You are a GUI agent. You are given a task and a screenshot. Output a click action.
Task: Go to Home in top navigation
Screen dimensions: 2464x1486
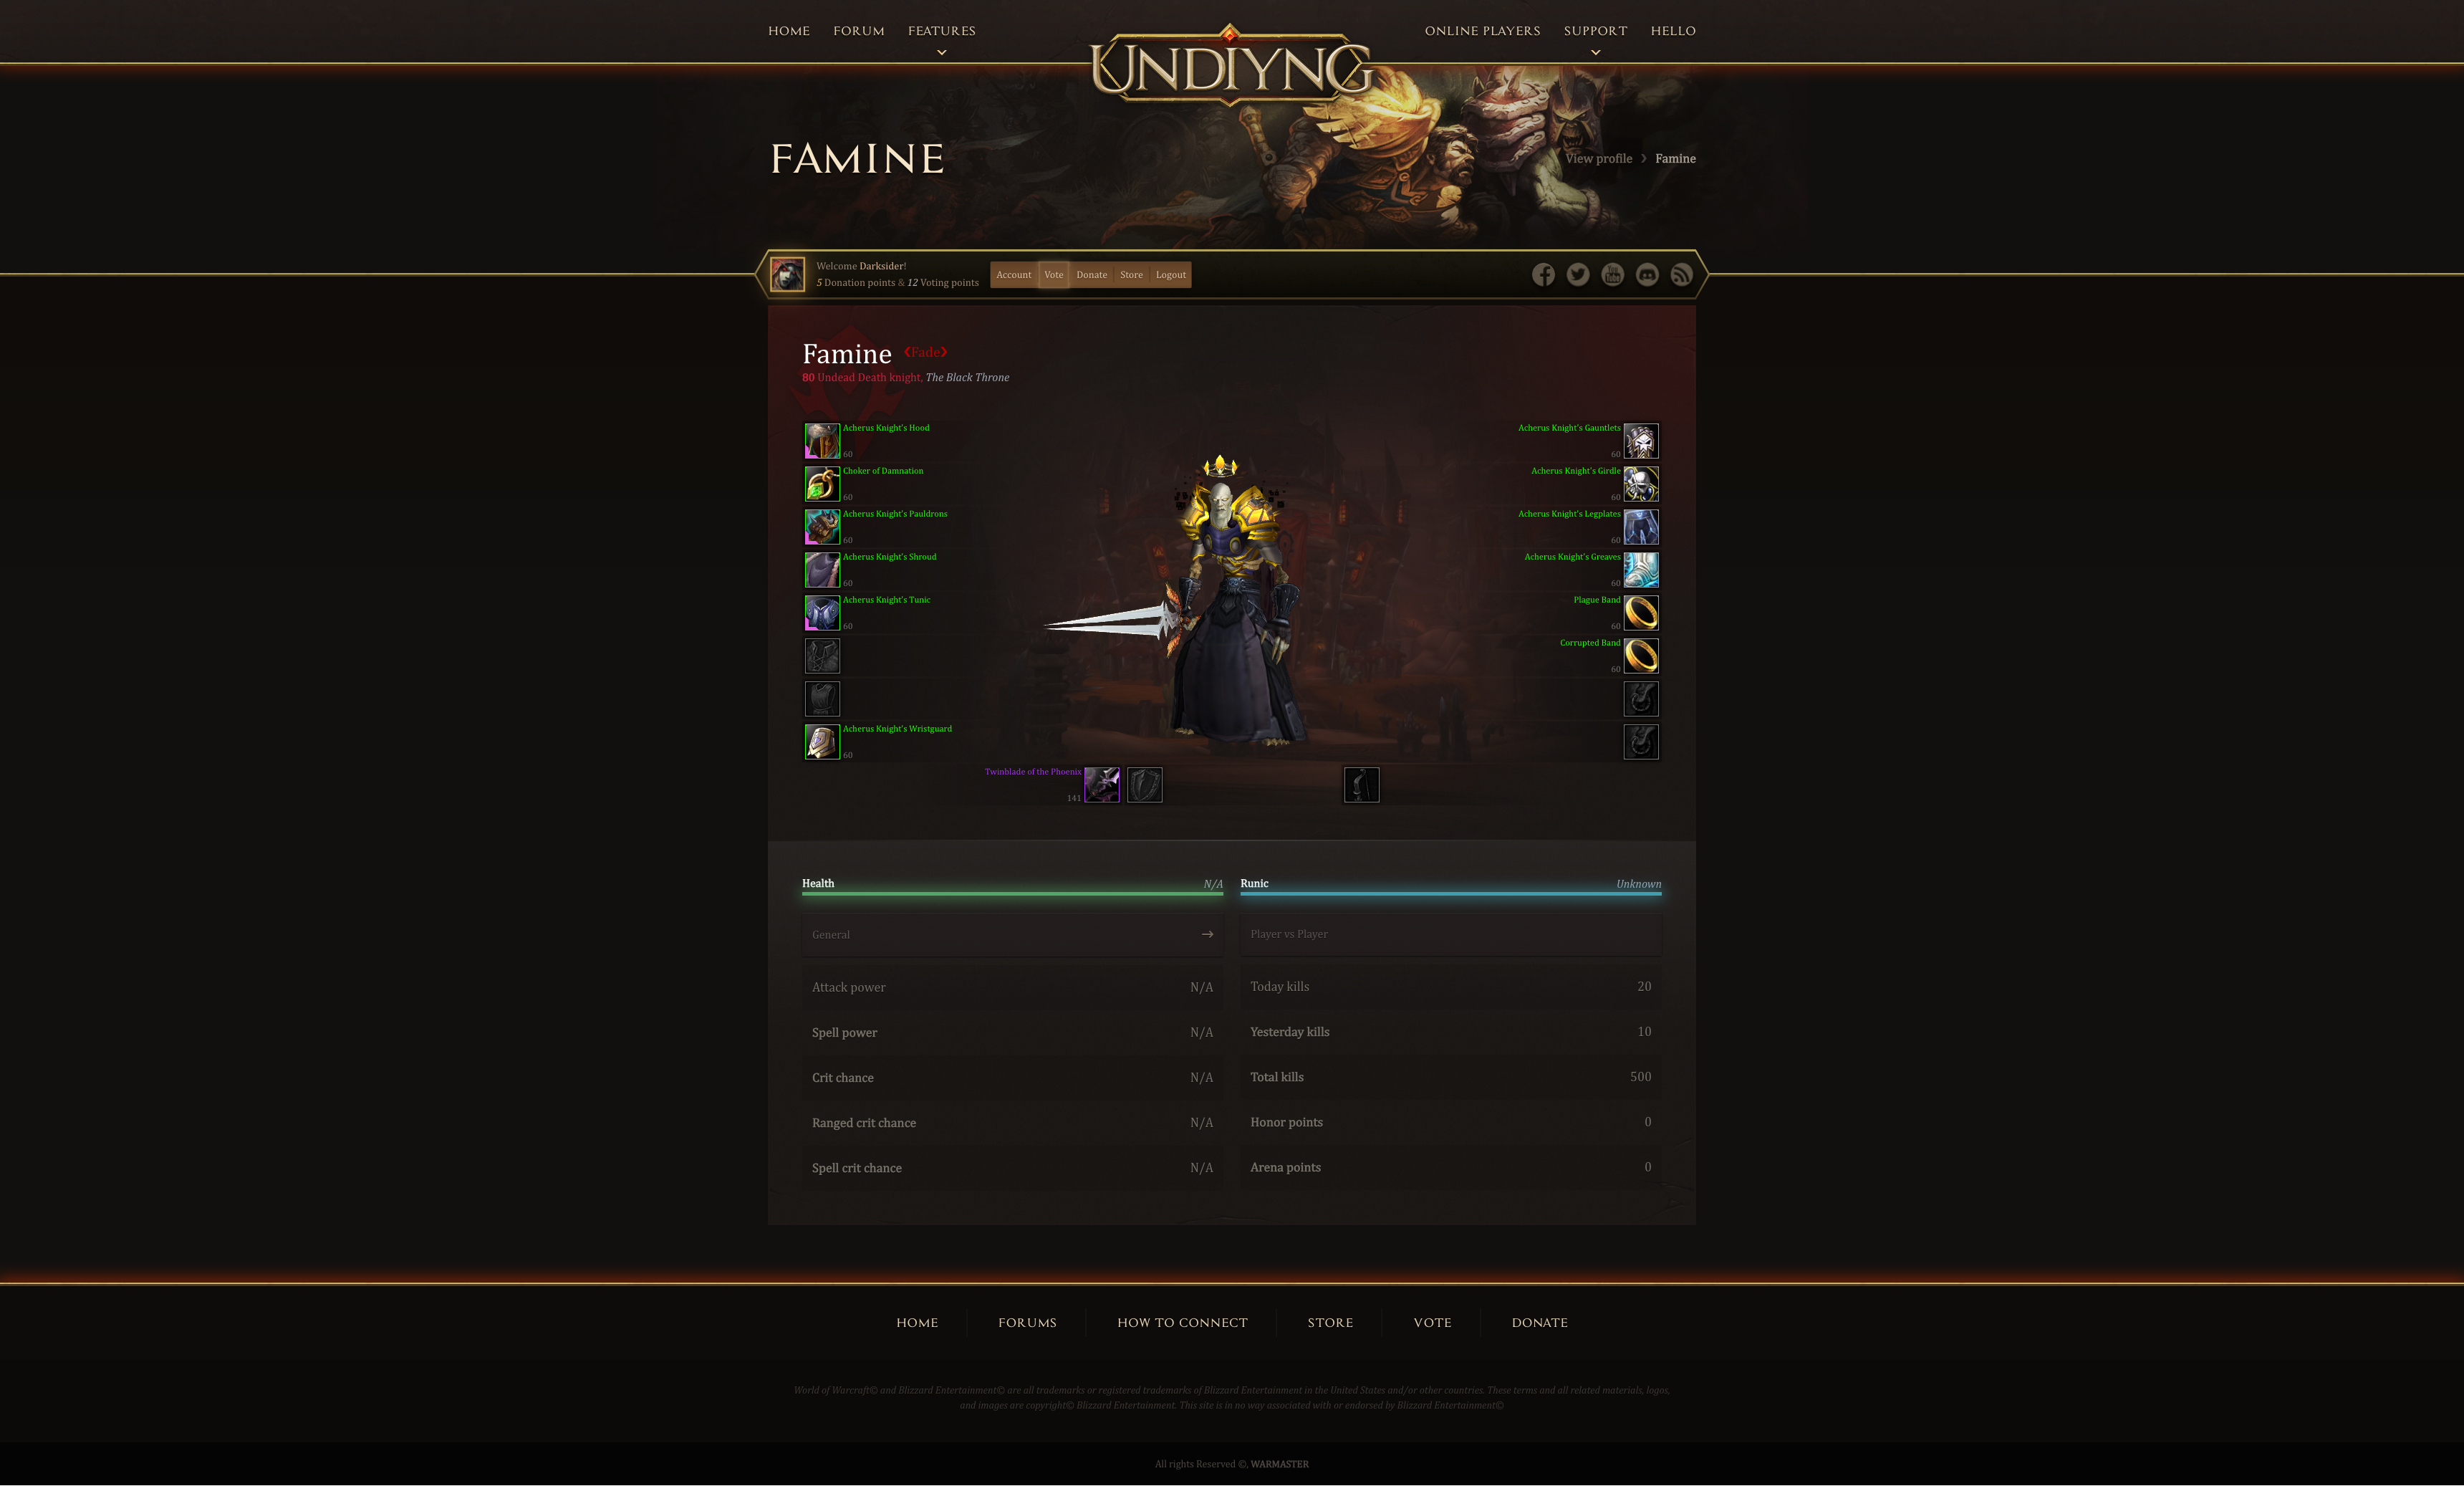coord(789,31)
